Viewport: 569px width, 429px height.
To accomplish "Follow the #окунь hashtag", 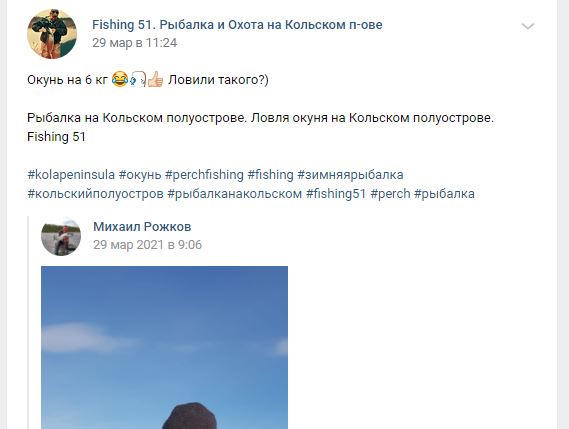I will (140, 175).
